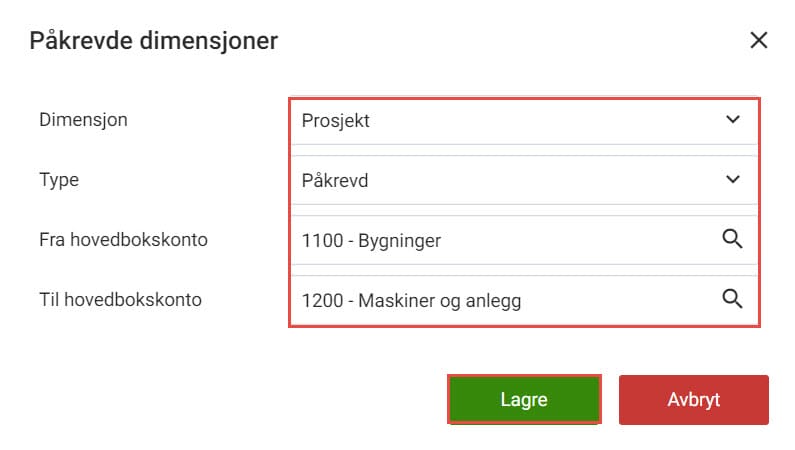
Task: Look up to-account via Maskiner magnifier
Action: pyautogui.click(x=732, y=298)
